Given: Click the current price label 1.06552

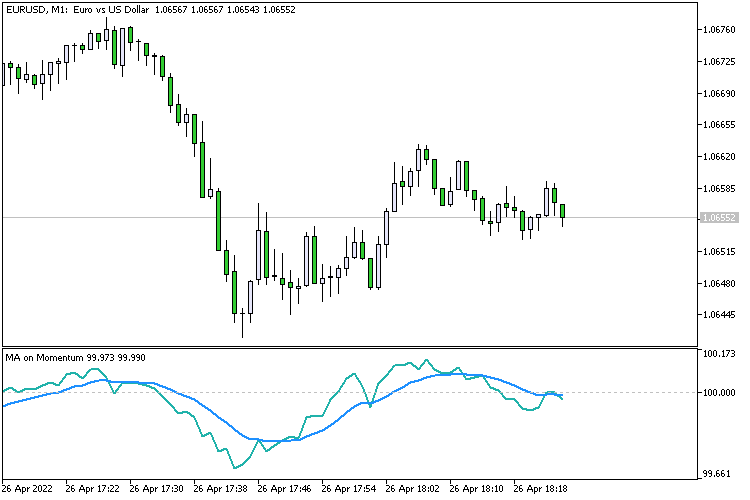Looking at the screenshot, I should (719, 218).
